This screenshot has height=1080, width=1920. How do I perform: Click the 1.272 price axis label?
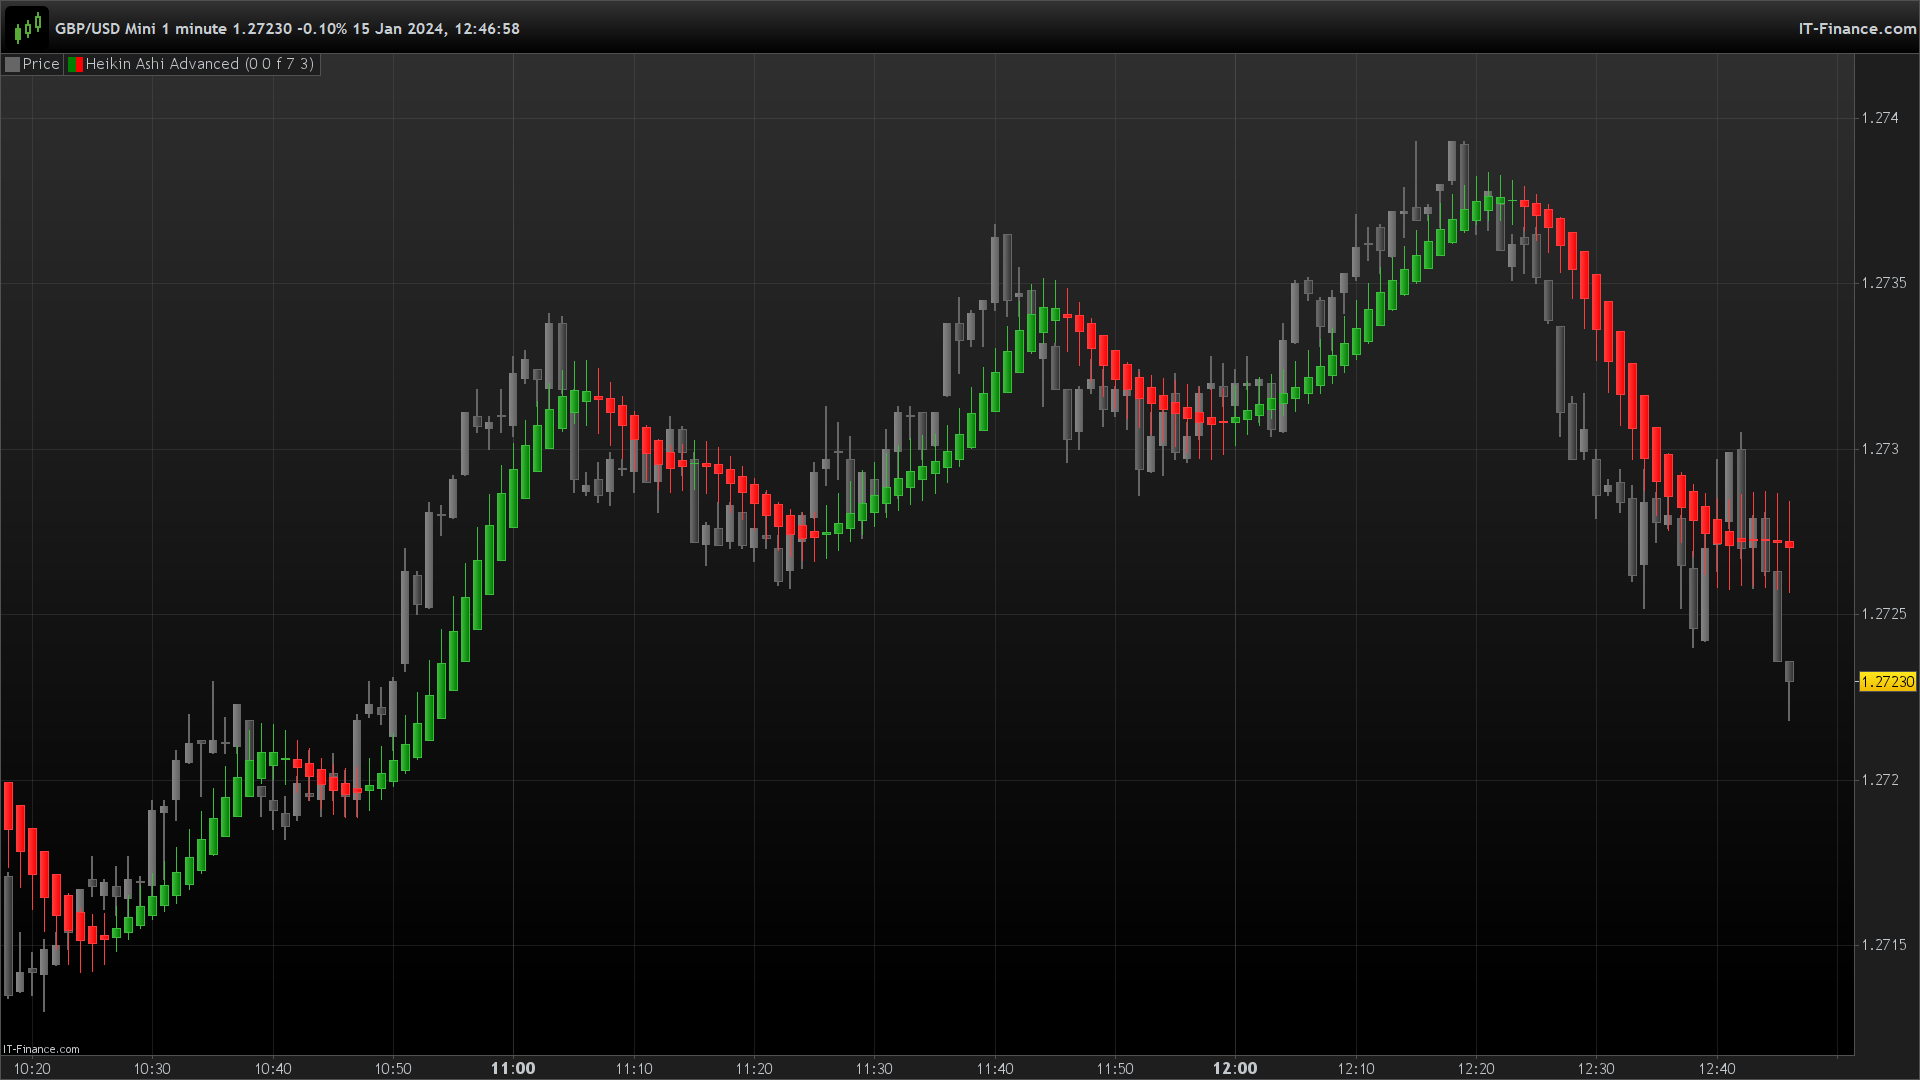(1879, 780)
